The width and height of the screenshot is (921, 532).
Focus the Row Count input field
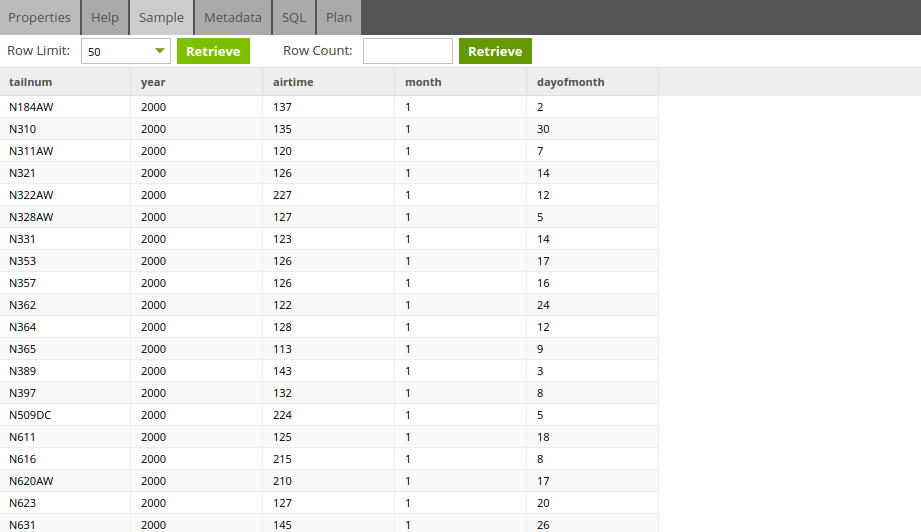point(408,51)
